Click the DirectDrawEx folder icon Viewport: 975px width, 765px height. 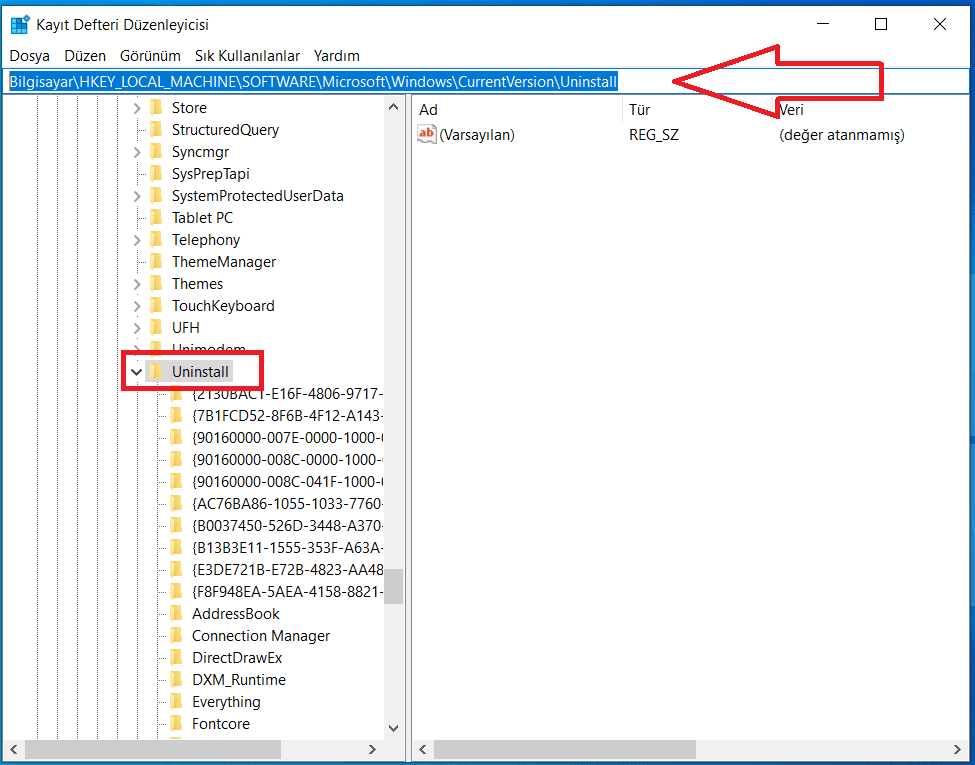tap(177, 657)
